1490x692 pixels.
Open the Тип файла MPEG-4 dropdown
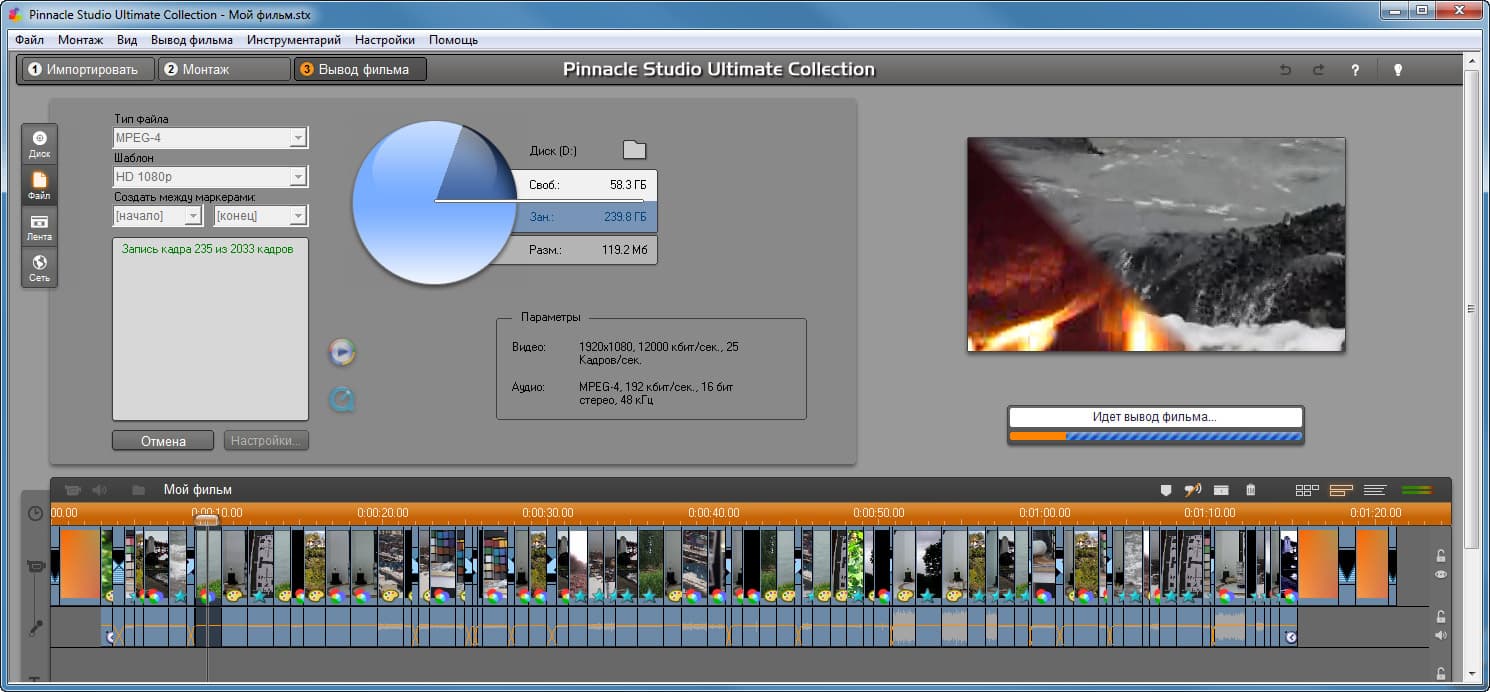click(297, 138)
